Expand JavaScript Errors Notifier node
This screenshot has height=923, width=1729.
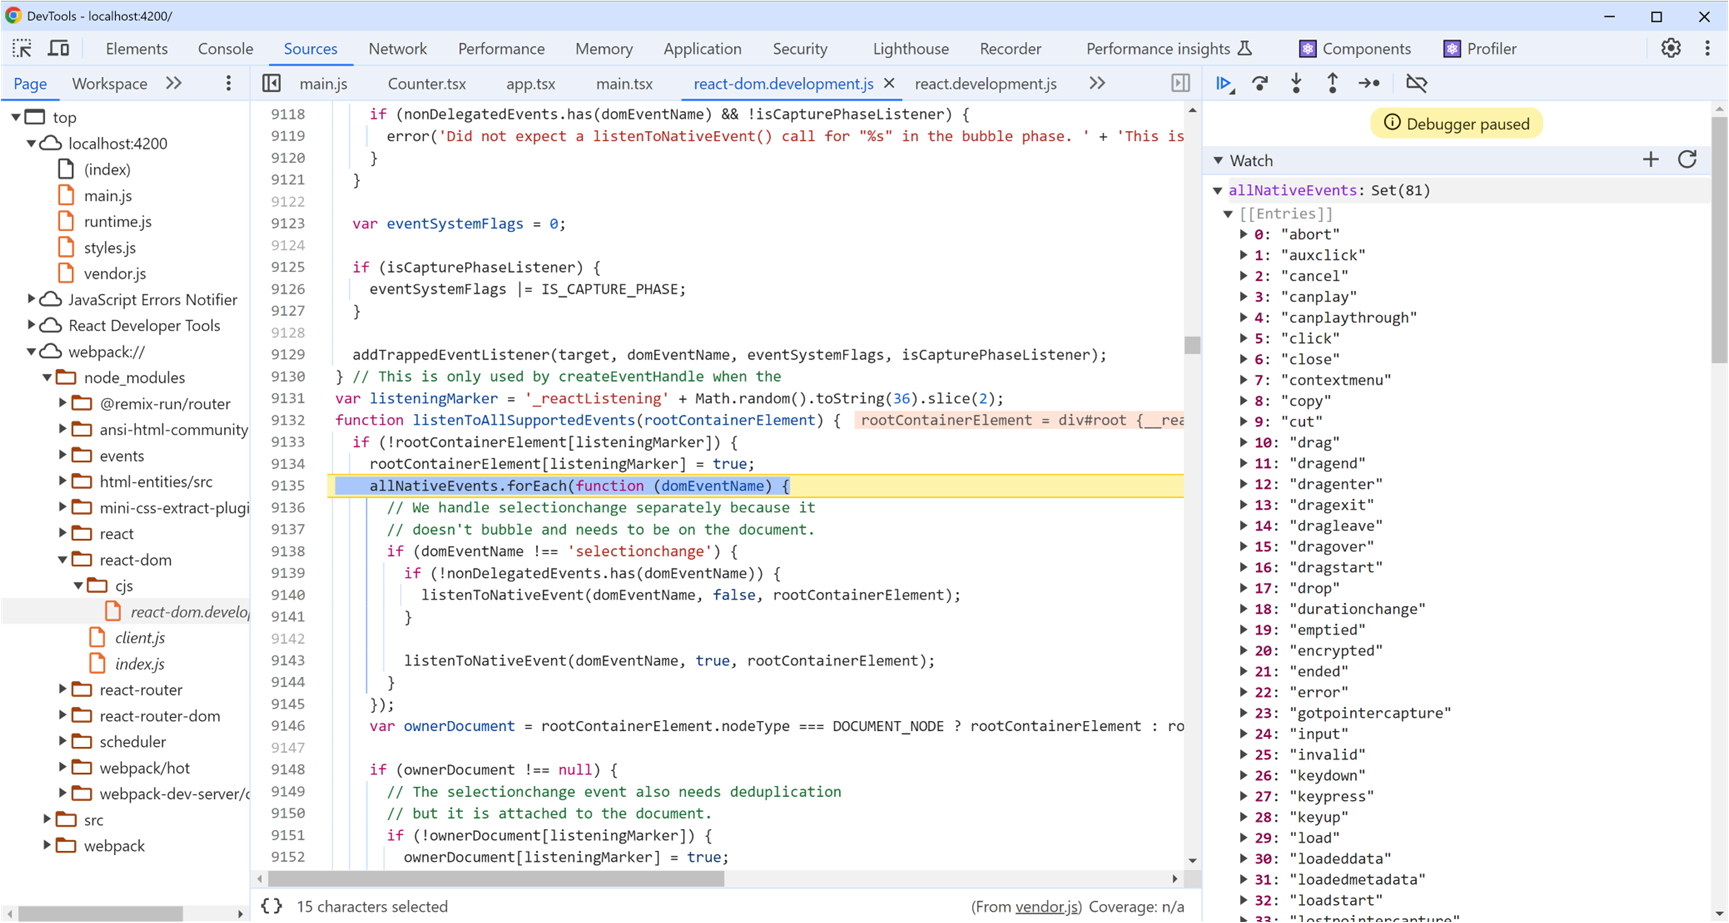click(32, 299)
